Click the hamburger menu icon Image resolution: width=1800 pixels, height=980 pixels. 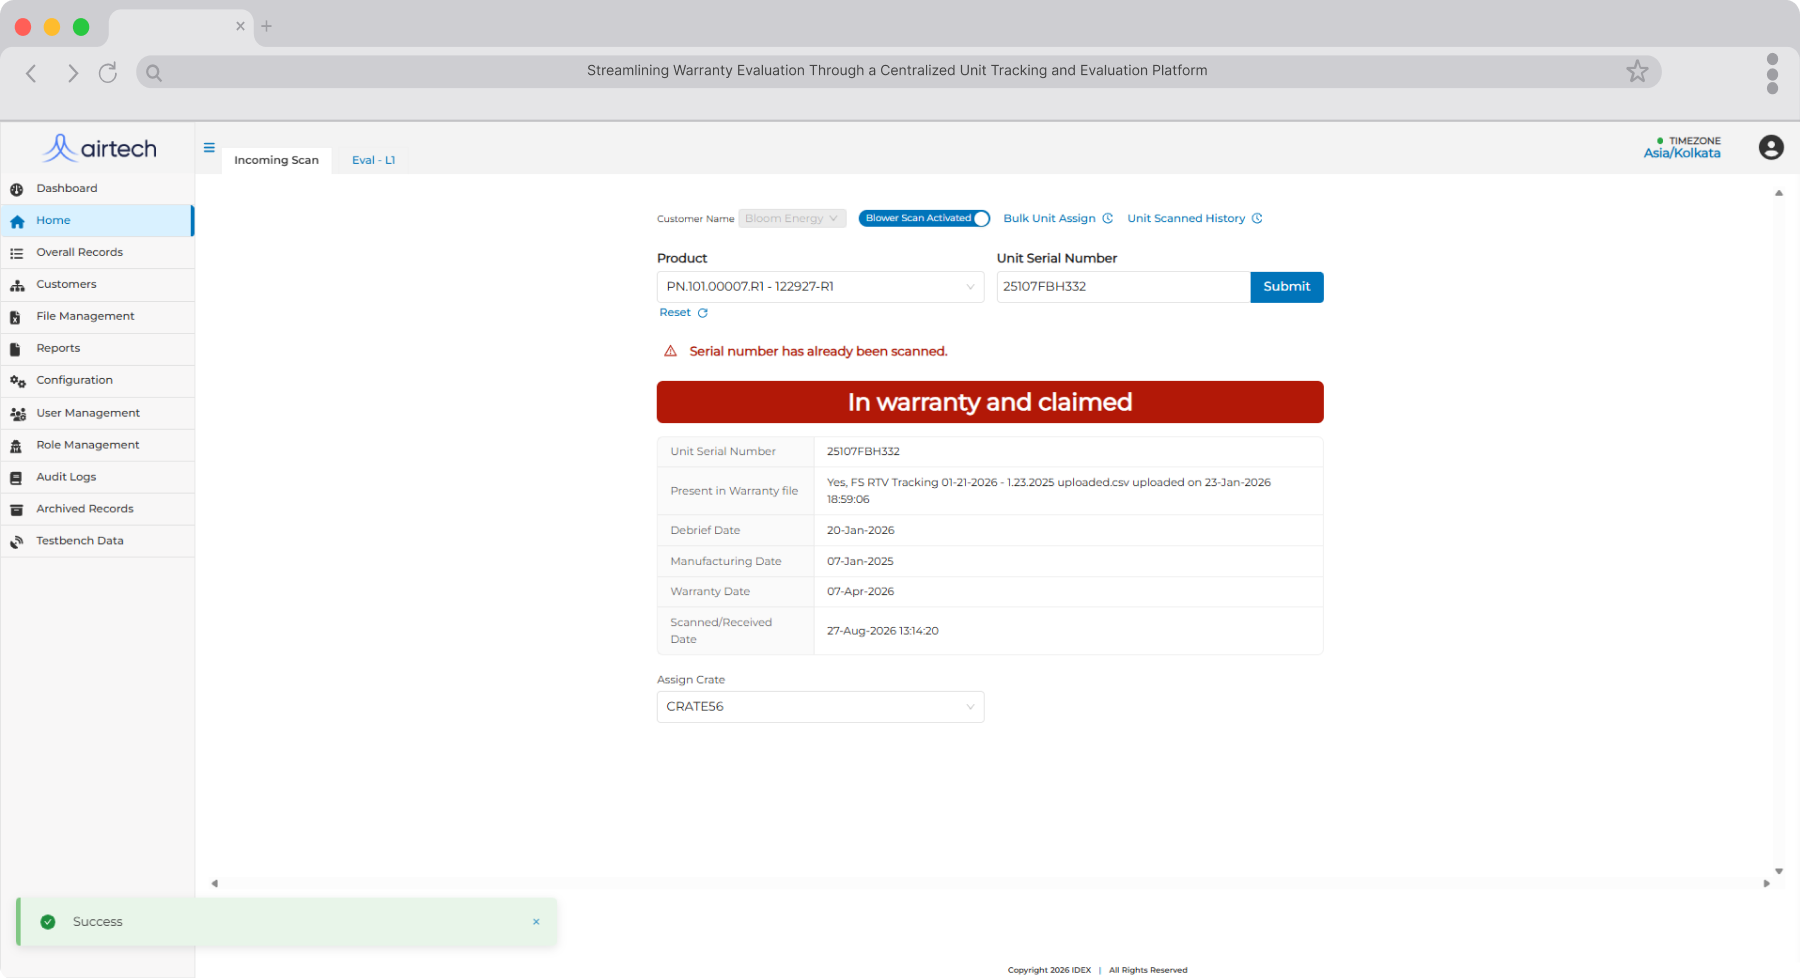coord(209,148)
